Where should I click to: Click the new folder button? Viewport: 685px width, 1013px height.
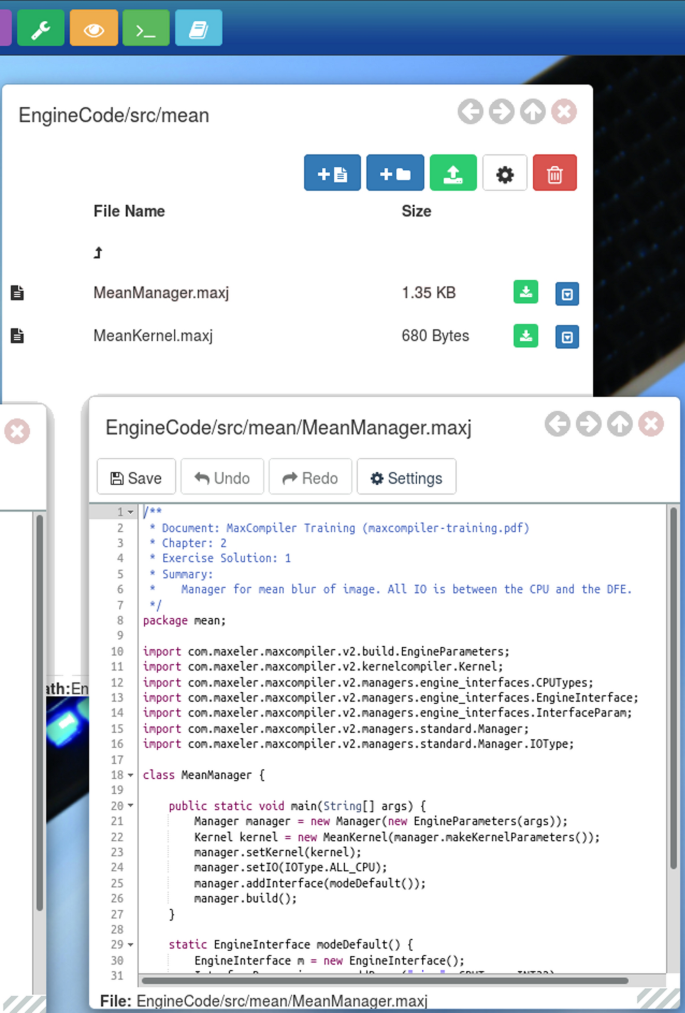click(x=395, y=173)
